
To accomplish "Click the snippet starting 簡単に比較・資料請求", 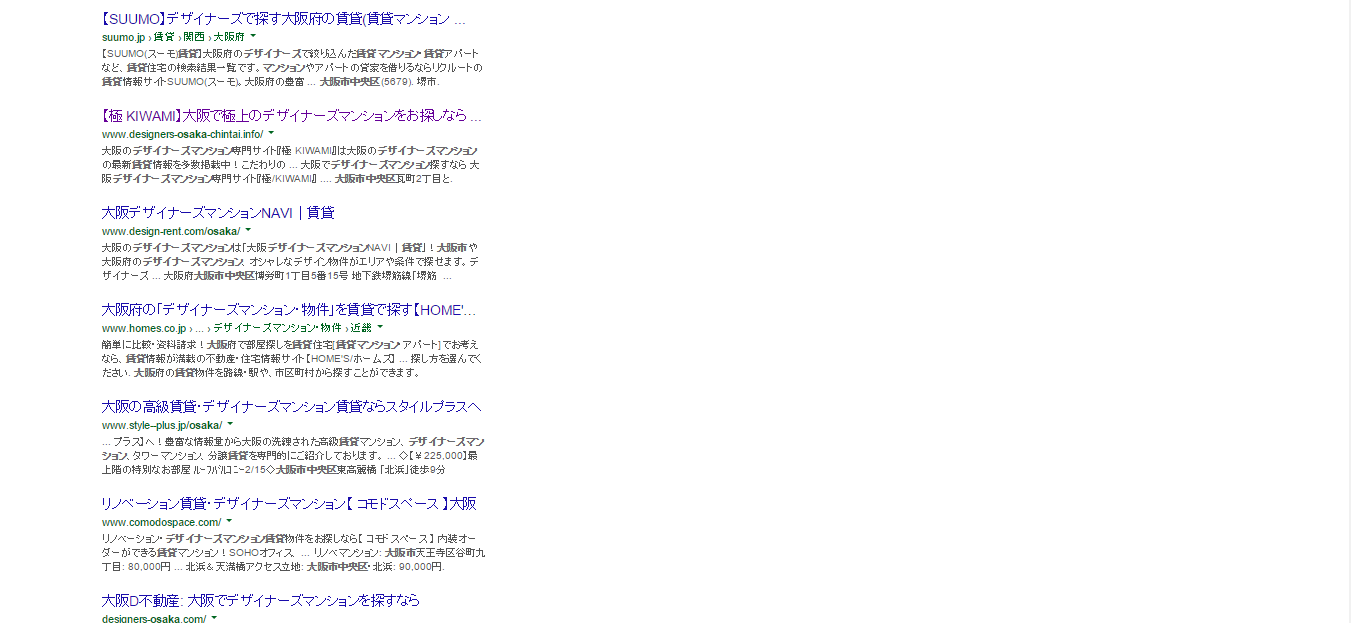I will pos(292,358).
